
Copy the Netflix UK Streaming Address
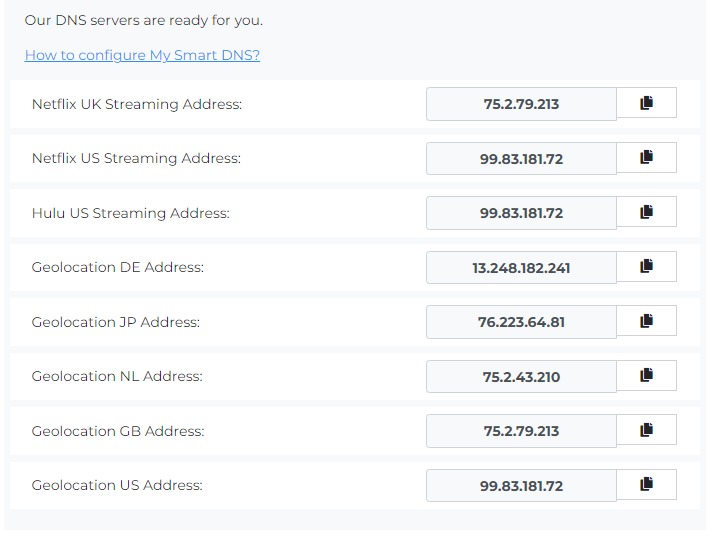pos(646,103)
